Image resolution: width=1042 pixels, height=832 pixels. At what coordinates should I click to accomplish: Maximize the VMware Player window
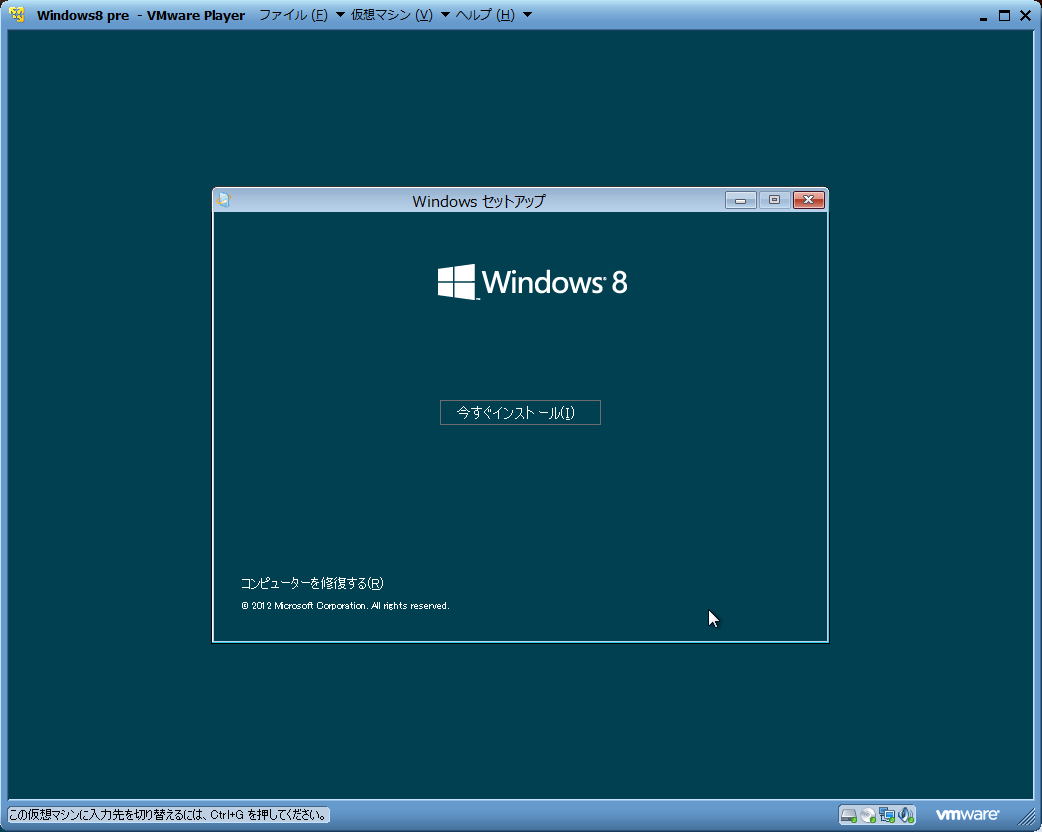[1004, 15]
